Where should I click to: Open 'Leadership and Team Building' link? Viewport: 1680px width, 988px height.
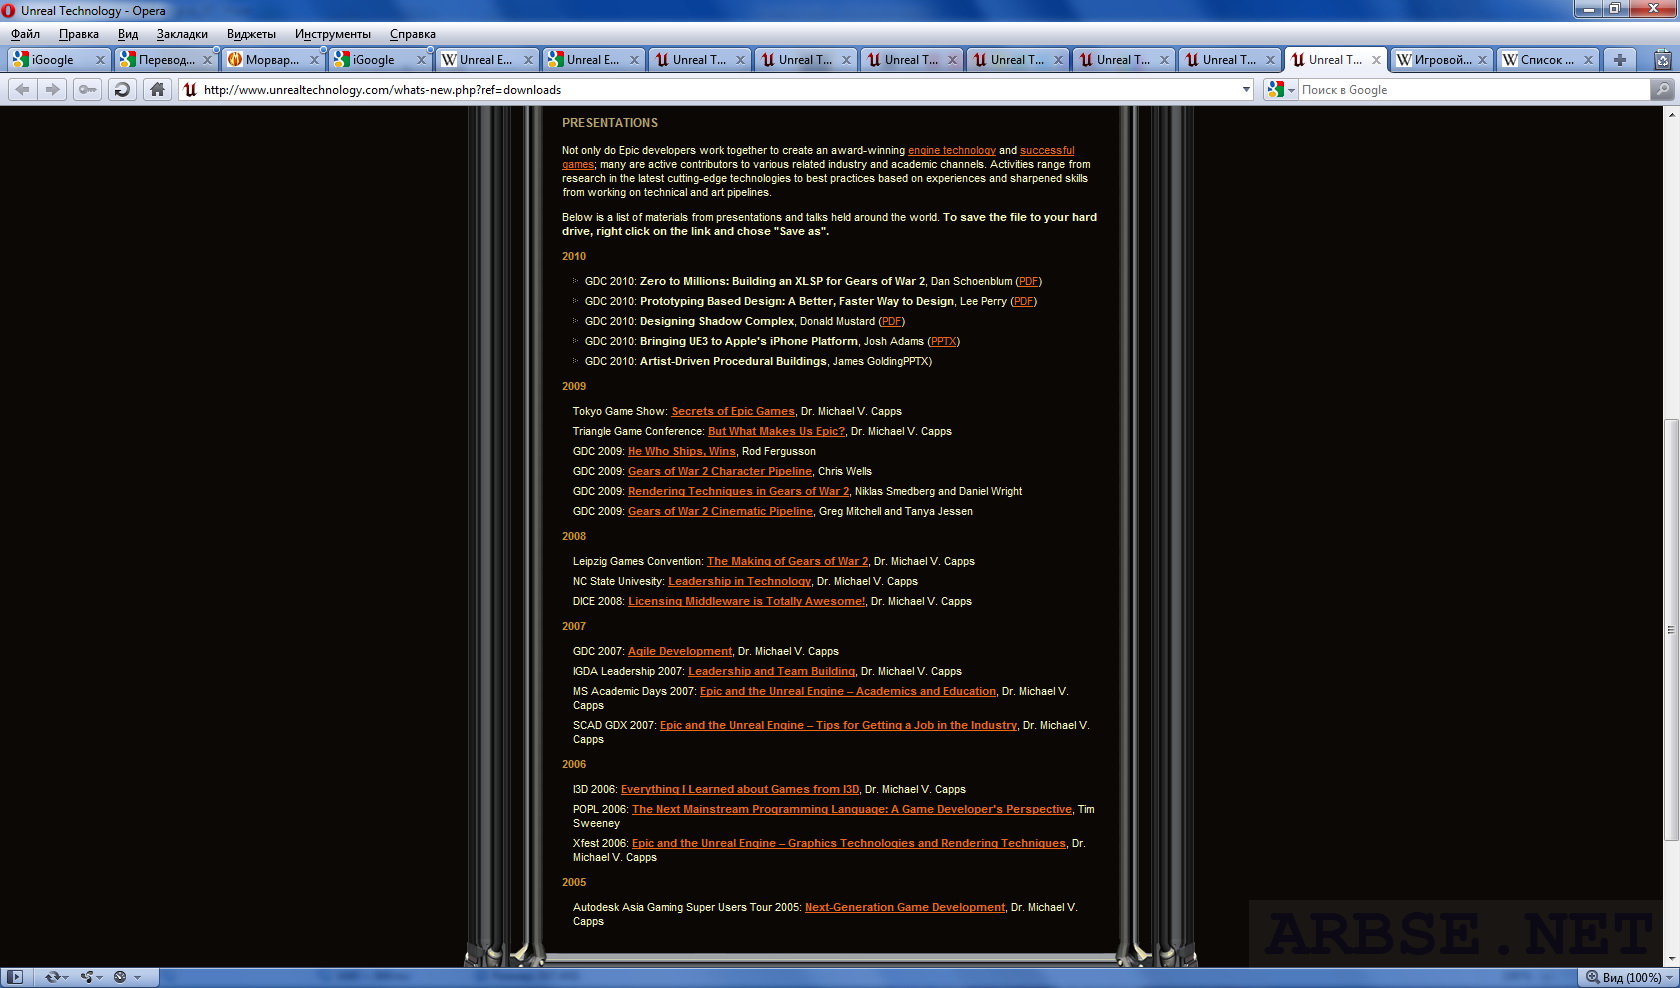(771, 671)
